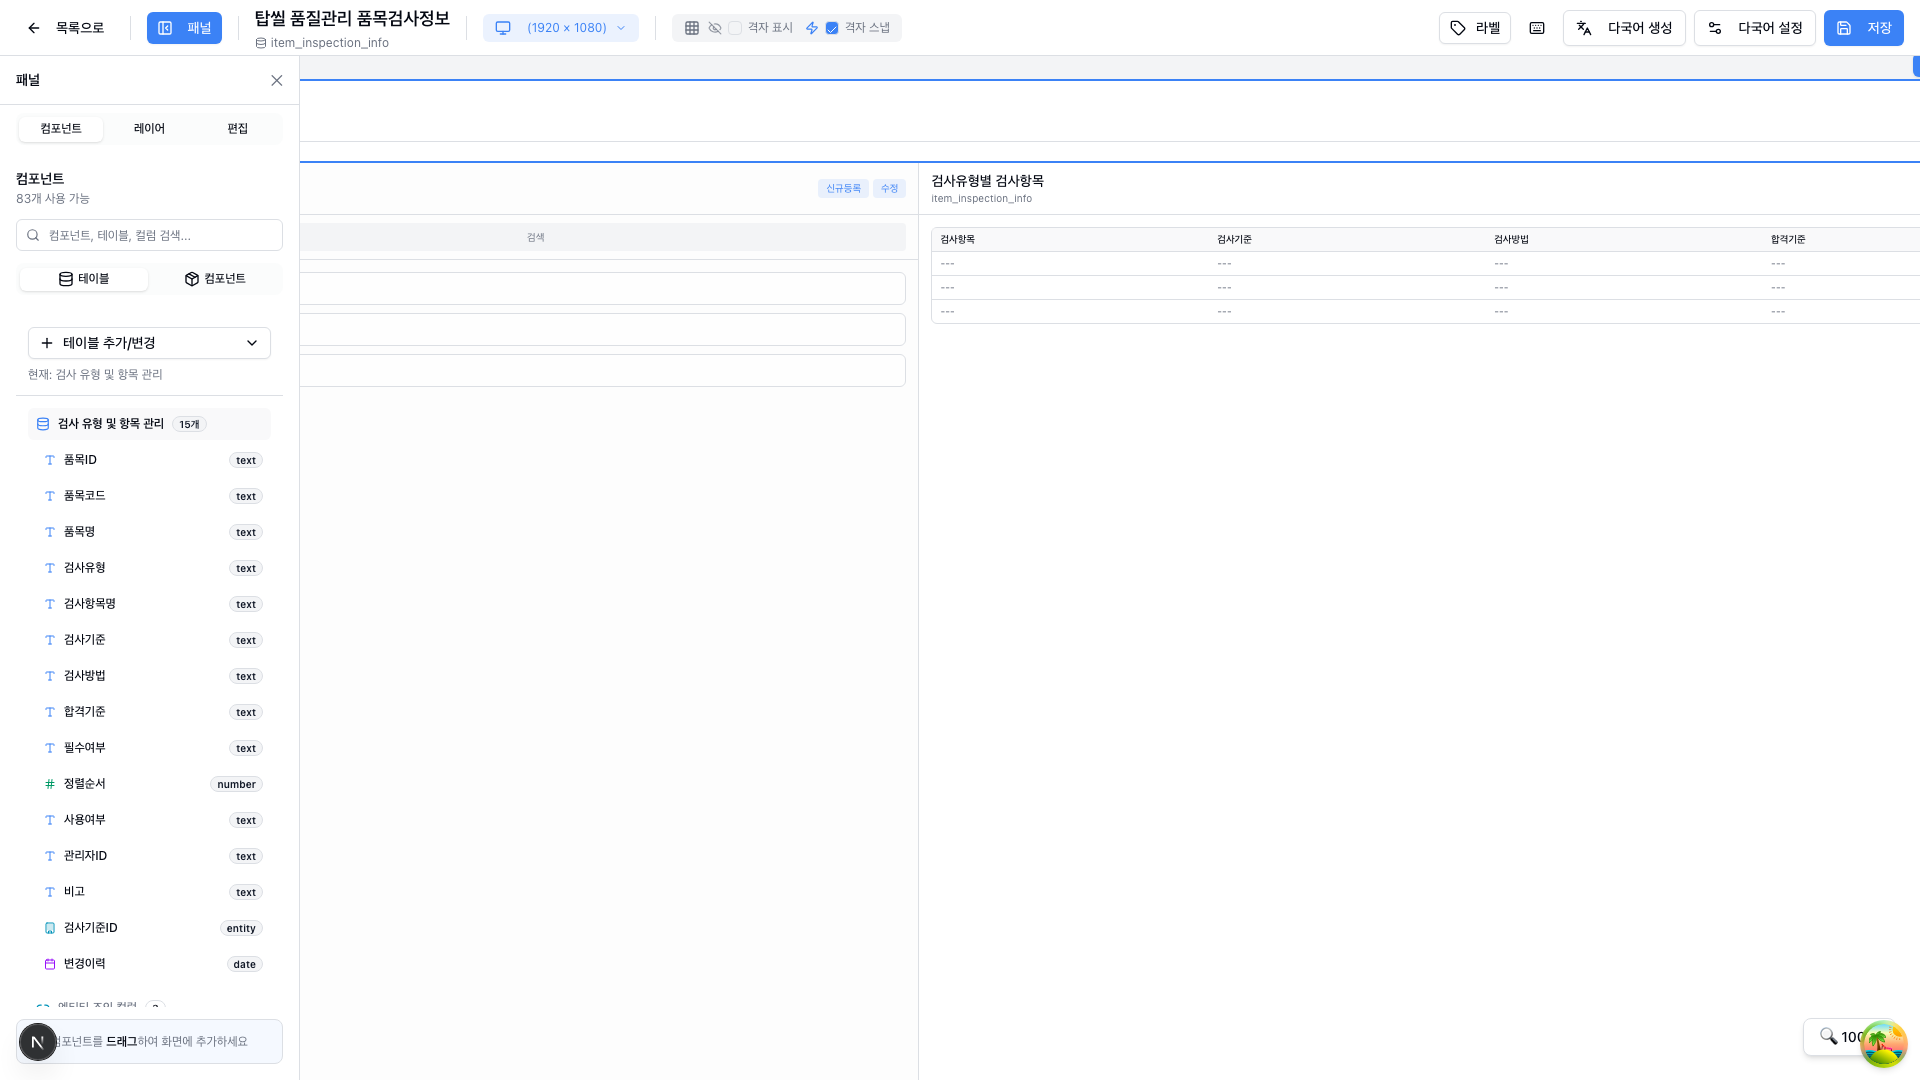Screen dimensions: 1920x1080
Task: Click the 다국어 생성 button
Action: (x=1624, y=28)
